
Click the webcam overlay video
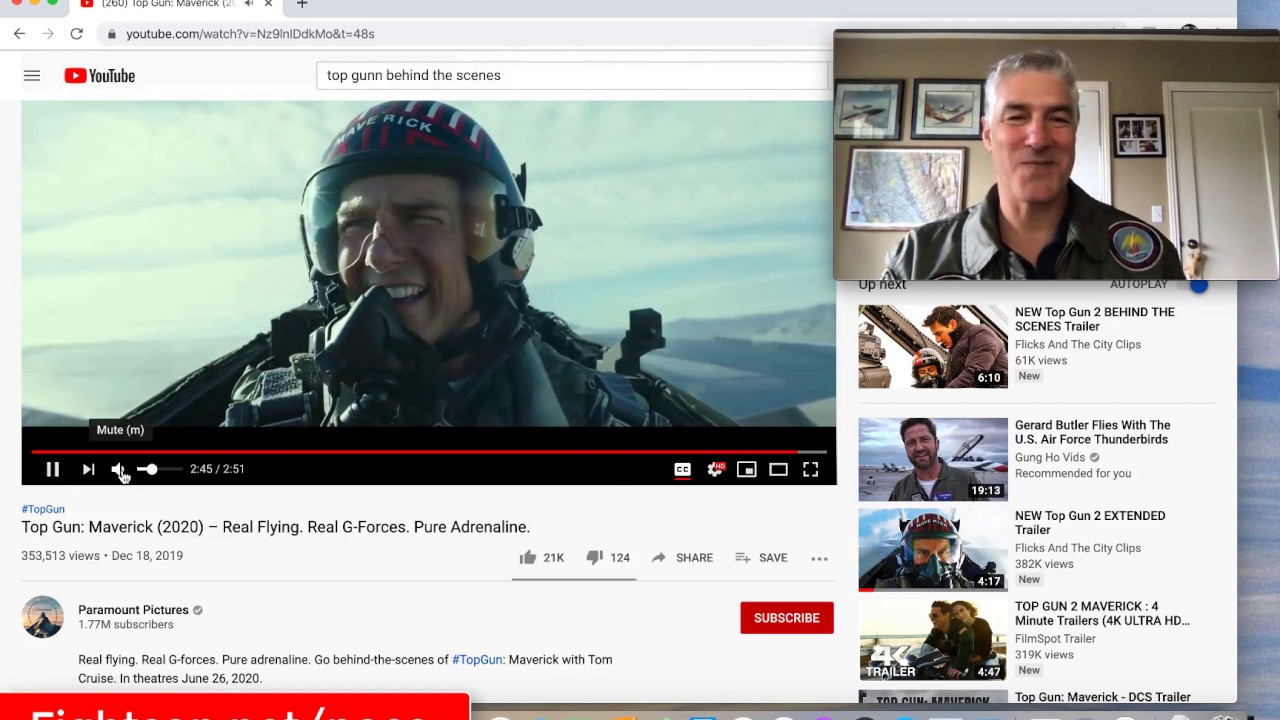(x=1056, y=155)
